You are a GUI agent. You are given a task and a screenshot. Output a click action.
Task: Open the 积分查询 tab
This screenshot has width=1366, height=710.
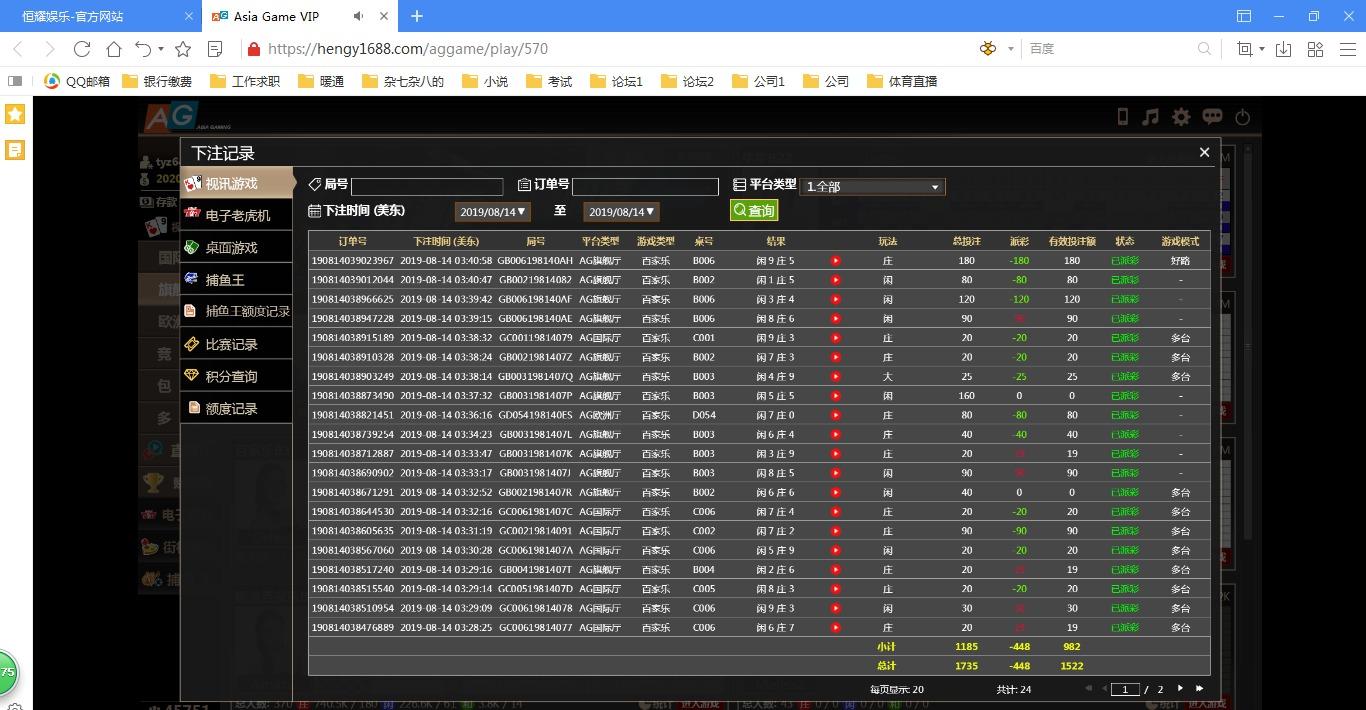231,376
